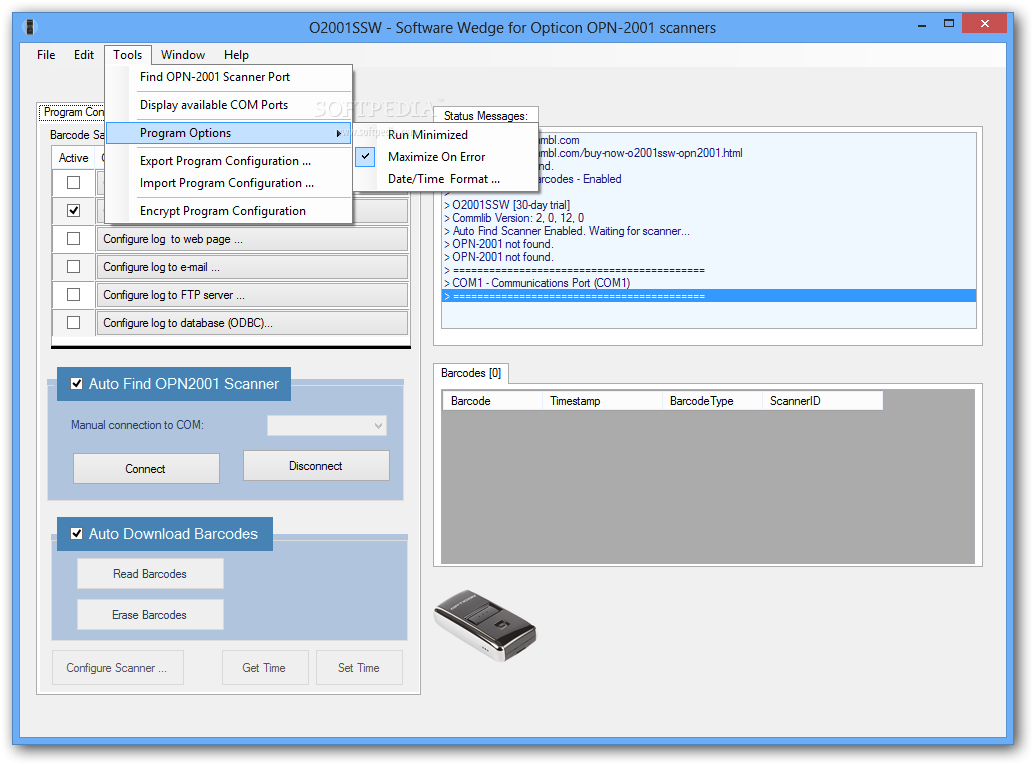Click the Active column header
Image resolution: width=1034 pixels, height=765 pixels.
tap(73, 158)
